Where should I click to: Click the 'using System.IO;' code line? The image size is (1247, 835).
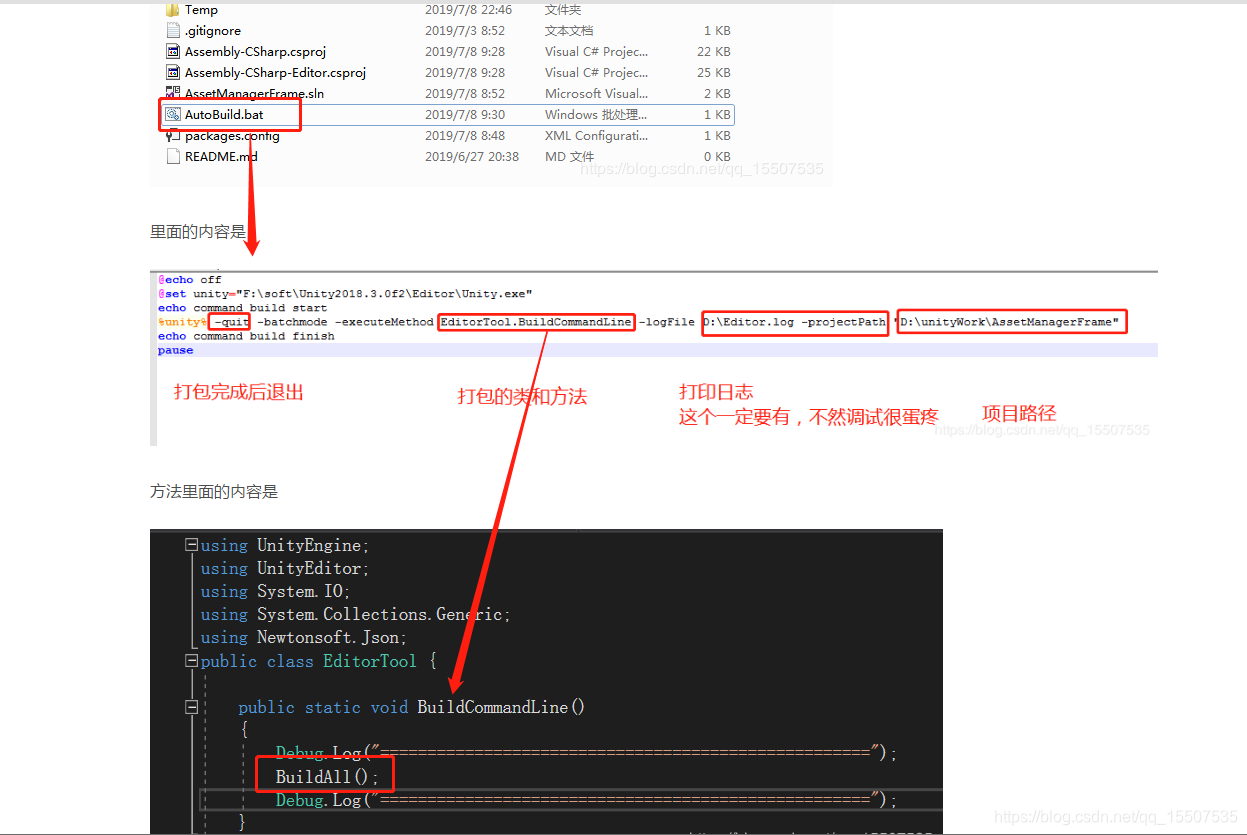point(276,592)
